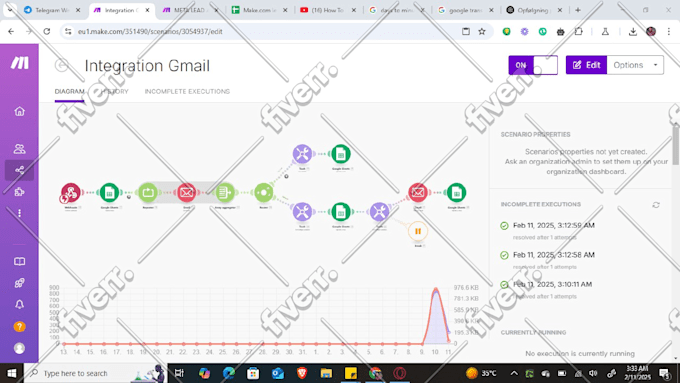Open a new browser tab

tap(578, 10)
